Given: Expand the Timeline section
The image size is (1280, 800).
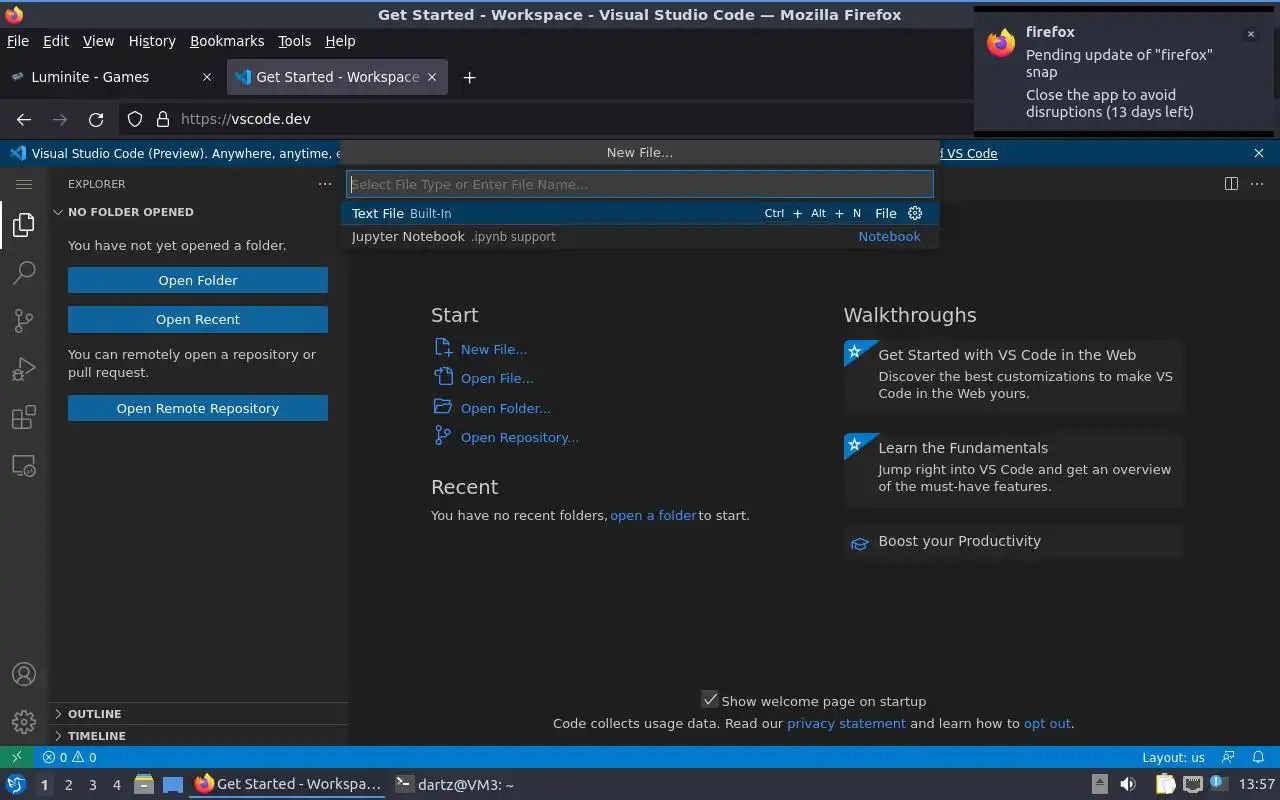Looking at the screenshot, I should click(x=199, y=736).
